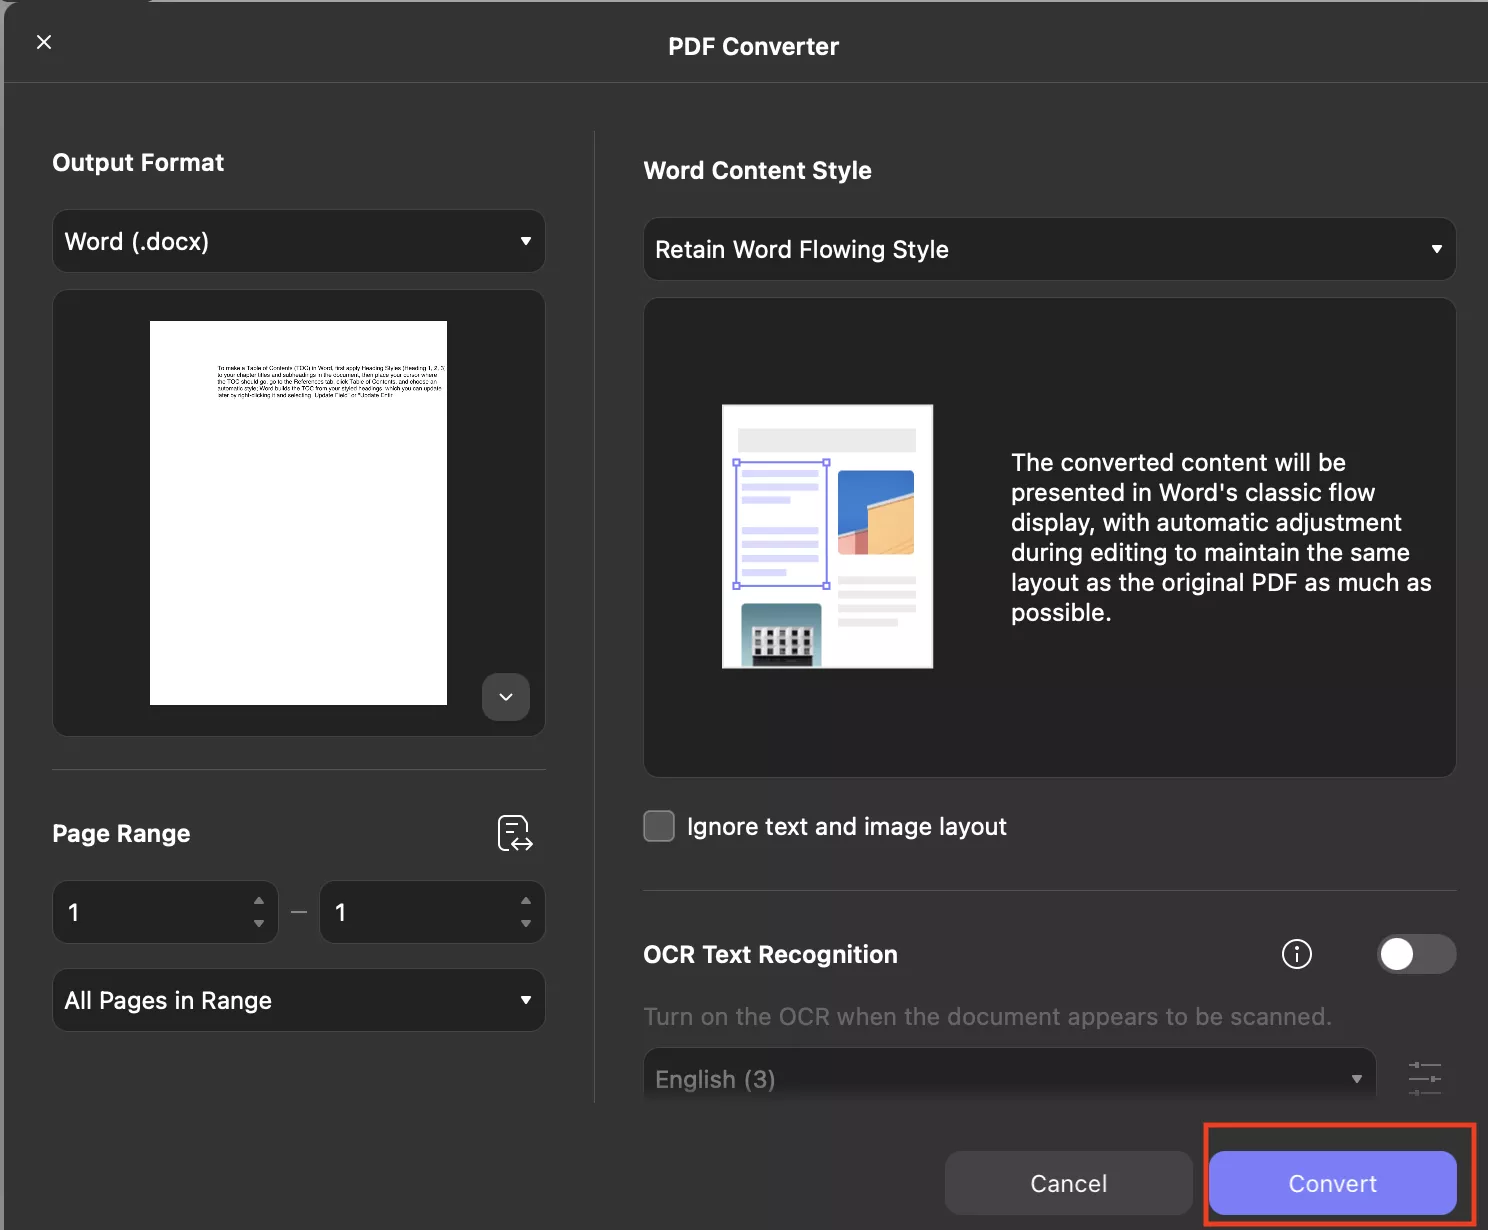Click the apply page range document icon

(513, 833)
